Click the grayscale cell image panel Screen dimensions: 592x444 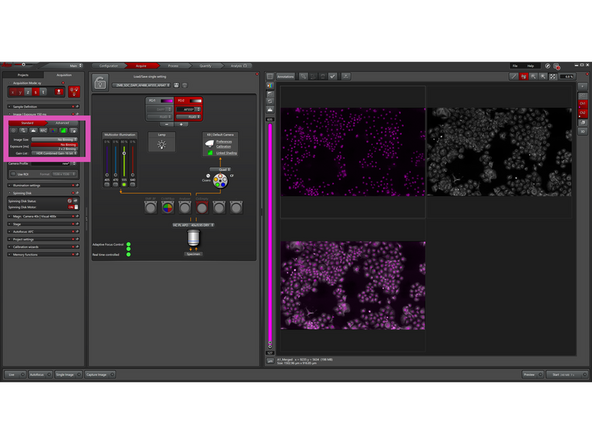499,152
